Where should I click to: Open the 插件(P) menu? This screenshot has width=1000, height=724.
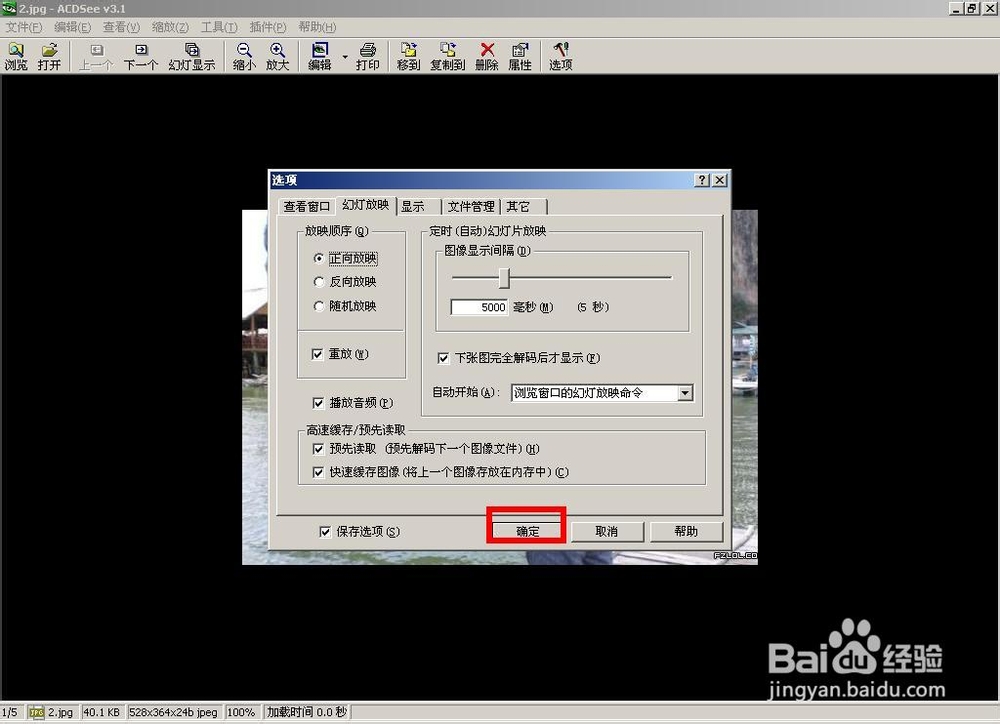268,27
